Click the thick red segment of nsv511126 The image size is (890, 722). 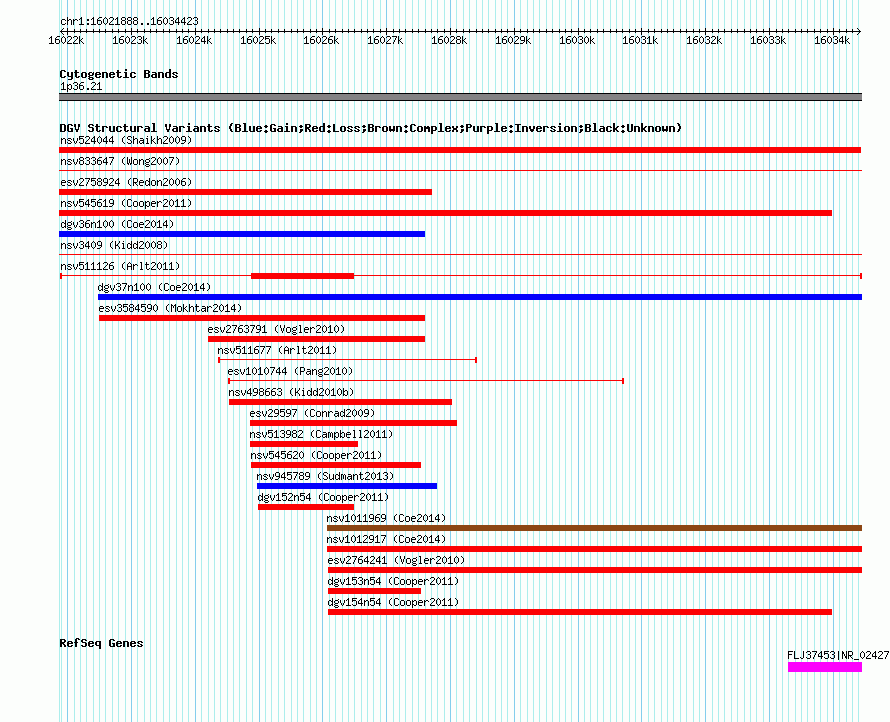303,276
